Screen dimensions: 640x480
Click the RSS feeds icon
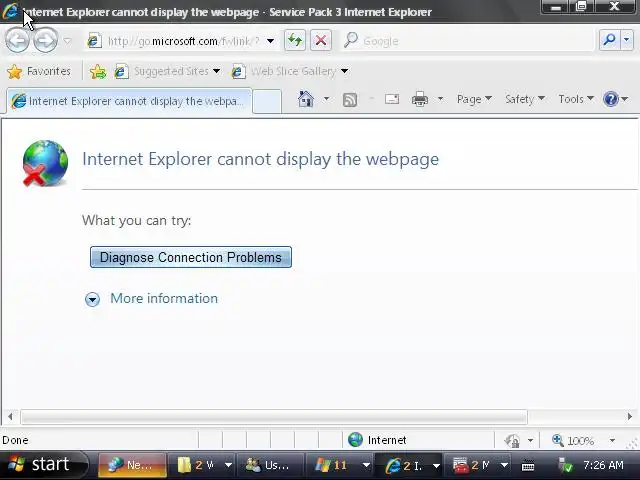(350, 100)
